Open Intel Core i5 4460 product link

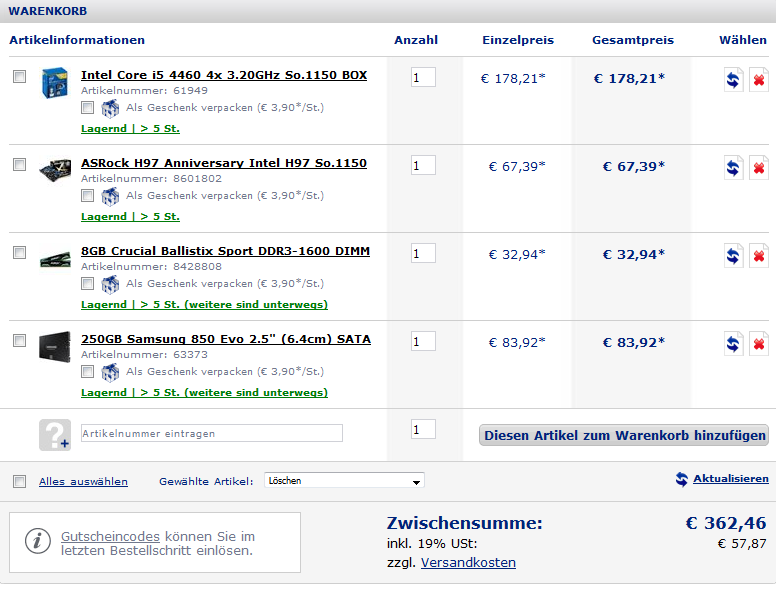[224, 75]
